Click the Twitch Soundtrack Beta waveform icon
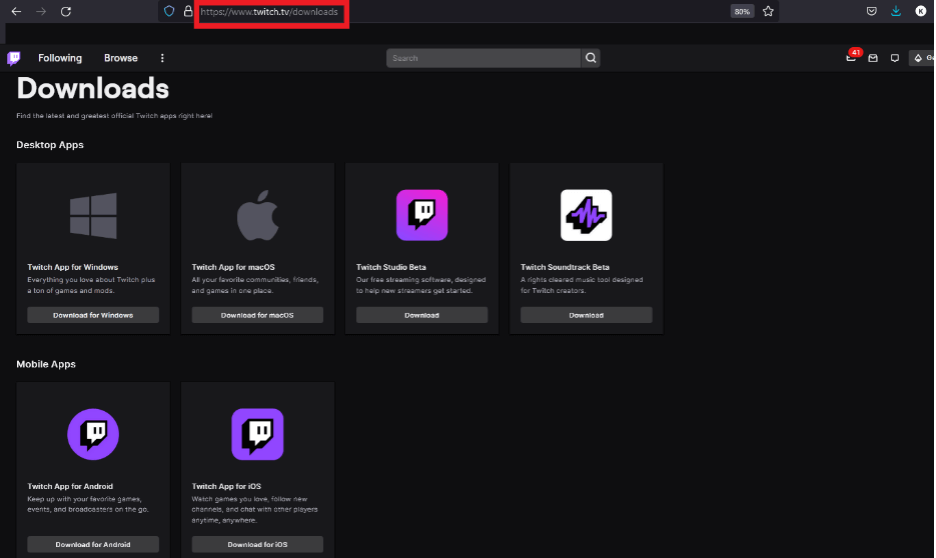Viewport: 936px width, 558px height. tap(586, 215)
